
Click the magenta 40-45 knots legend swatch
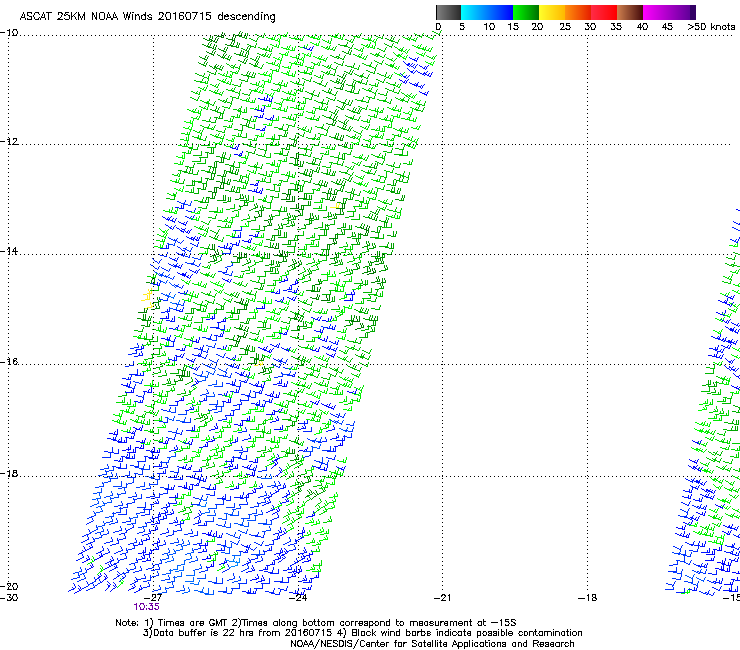click(x=656, y=12)
